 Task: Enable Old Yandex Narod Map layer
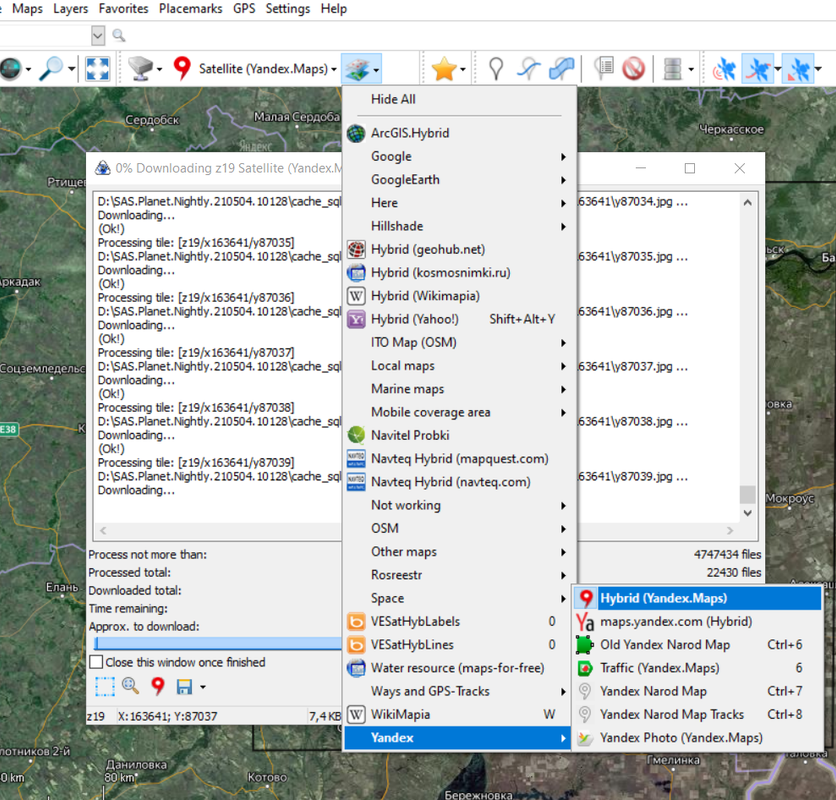click(697, 644)
